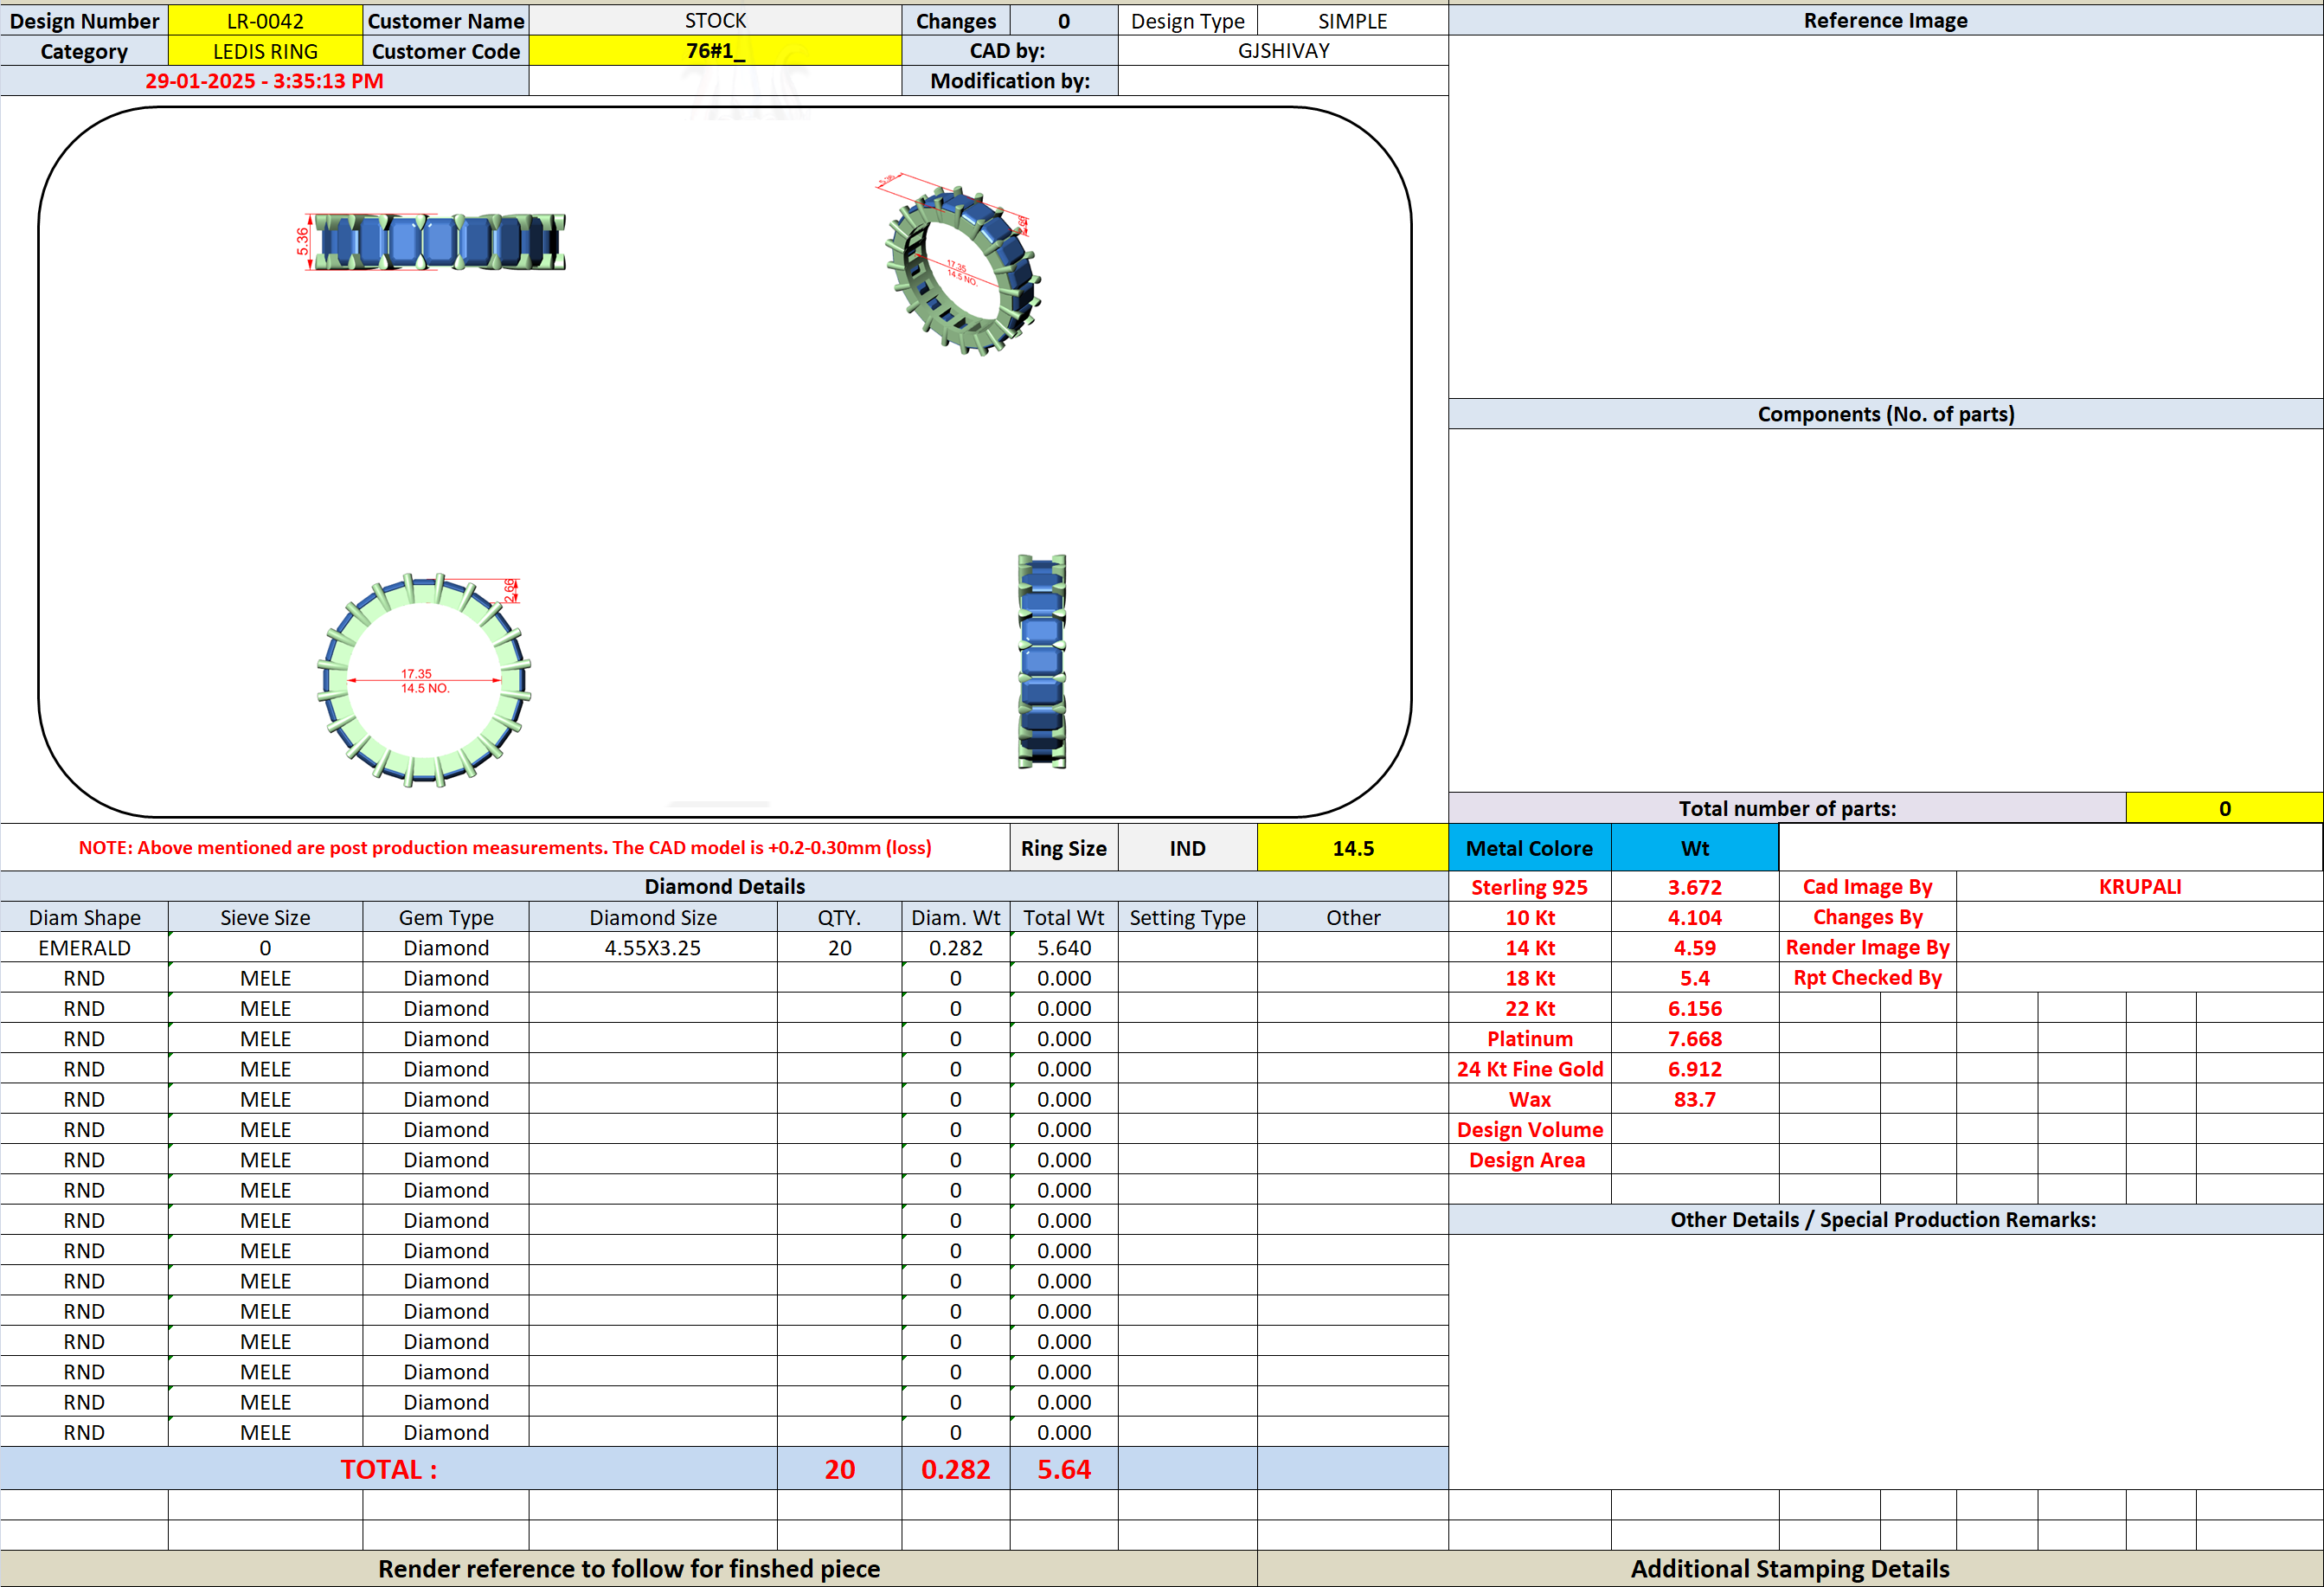Click the front view ring with 17.35 dimension
The image size is (2324, 1587).
point(423,680)
